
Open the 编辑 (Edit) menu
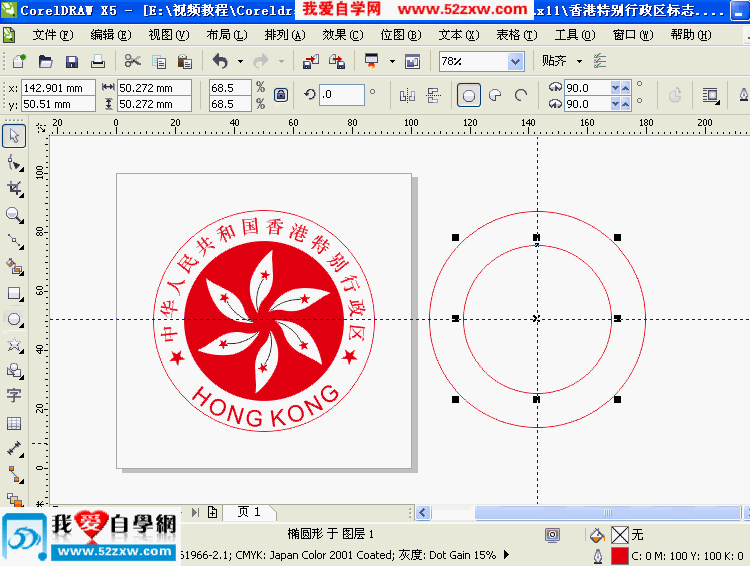110,35
